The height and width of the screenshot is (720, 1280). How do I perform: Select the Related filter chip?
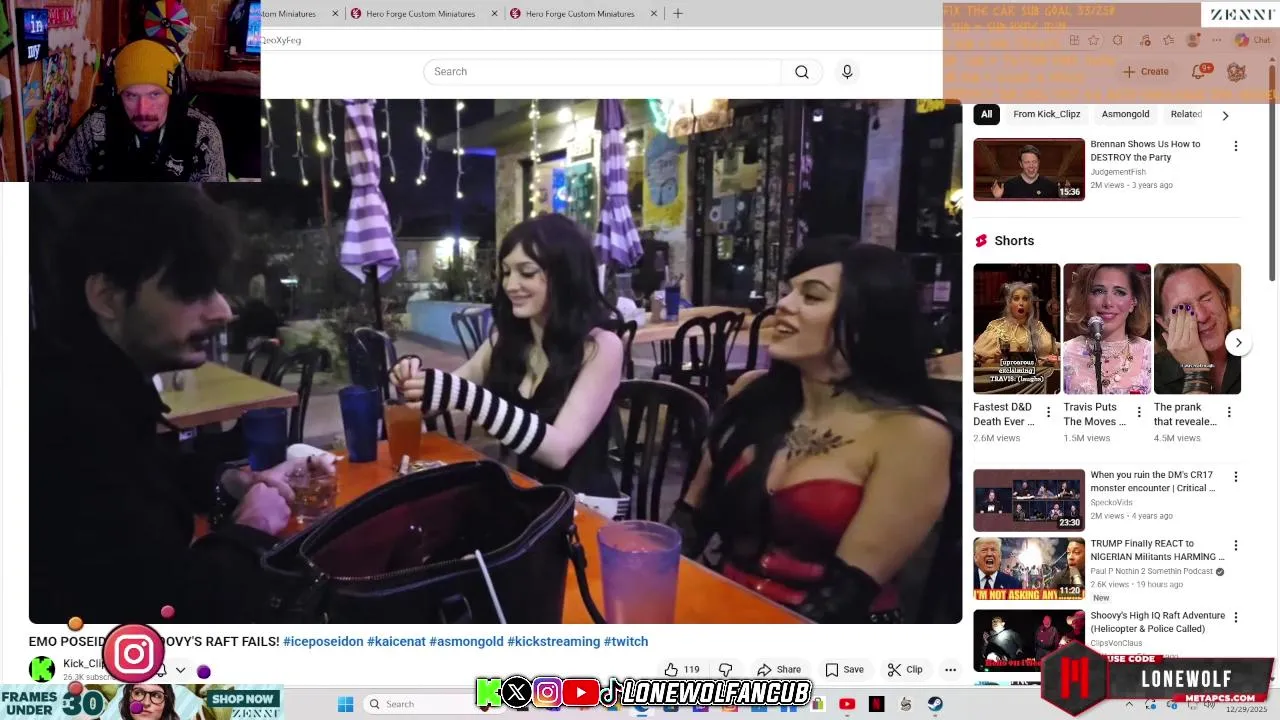pos(1186,114)
